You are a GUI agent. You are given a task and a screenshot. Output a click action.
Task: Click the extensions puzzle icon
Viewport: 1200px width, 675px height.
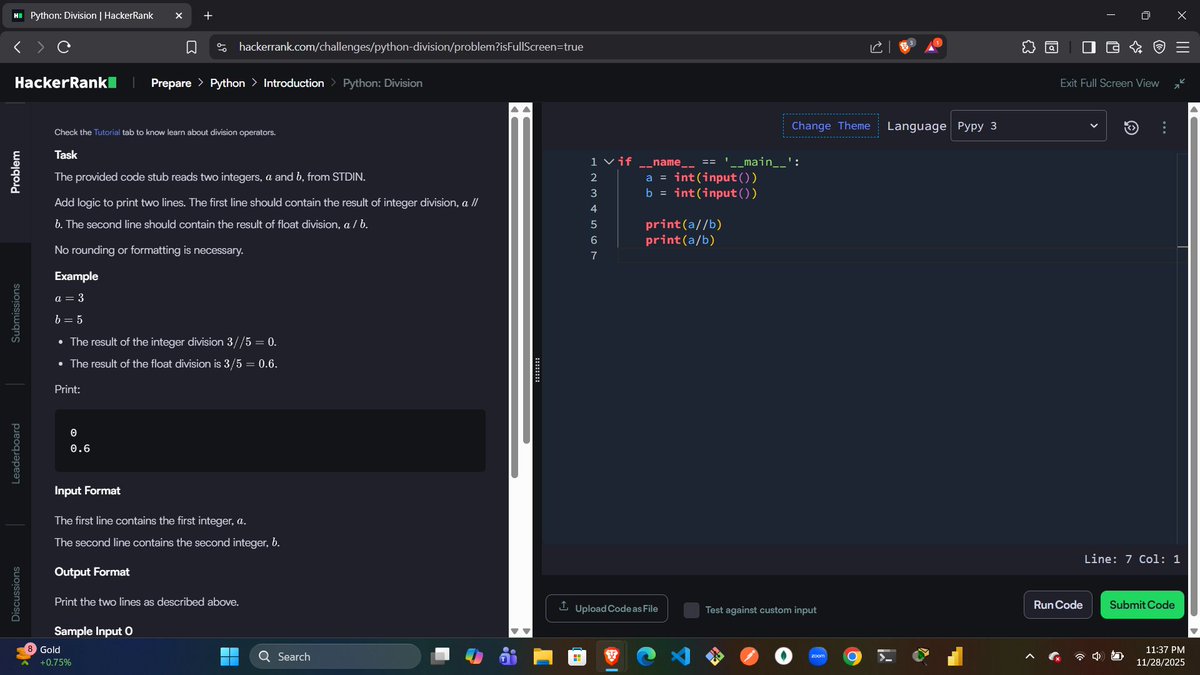pyautogui.click(x=1028, y=46)
